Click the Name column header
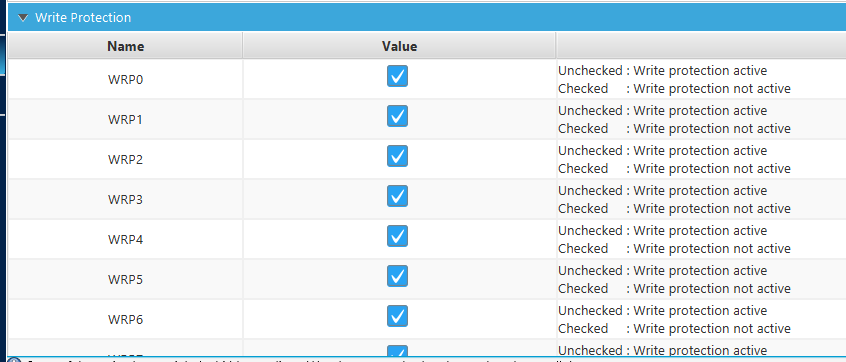 tap(125, 46)
